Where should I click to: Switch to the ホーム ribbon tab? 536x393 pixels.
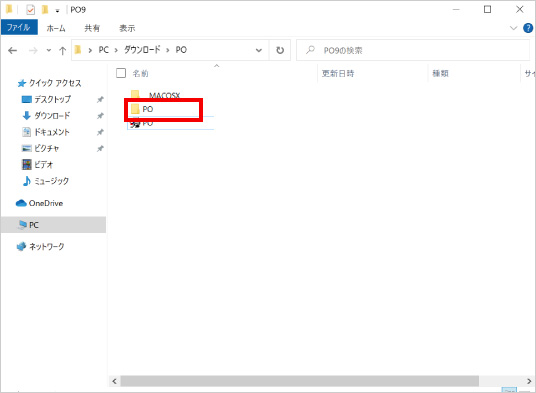(56, 28)
